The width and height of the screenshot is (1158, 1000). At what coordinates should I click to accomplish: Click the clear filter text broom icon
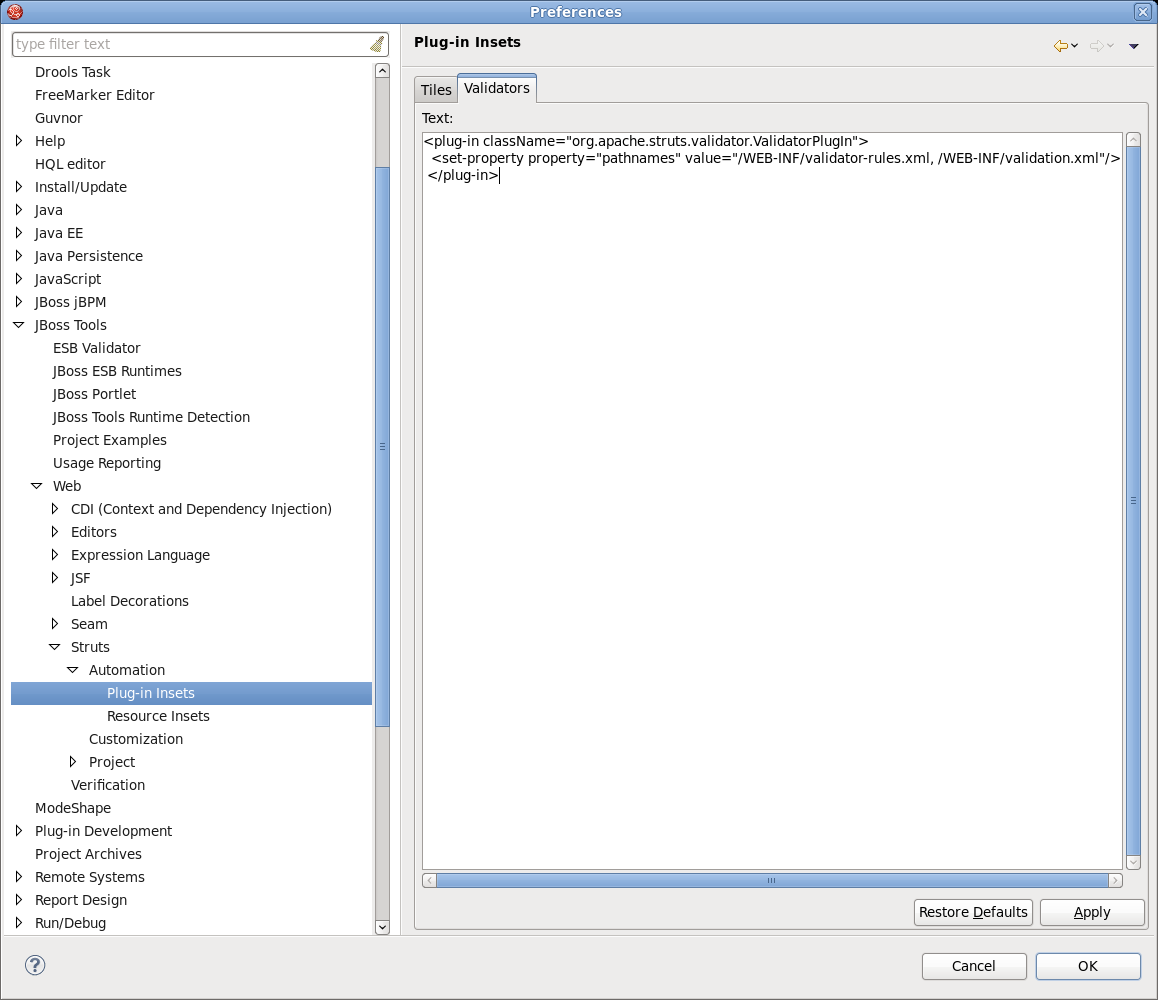[376, 44]
